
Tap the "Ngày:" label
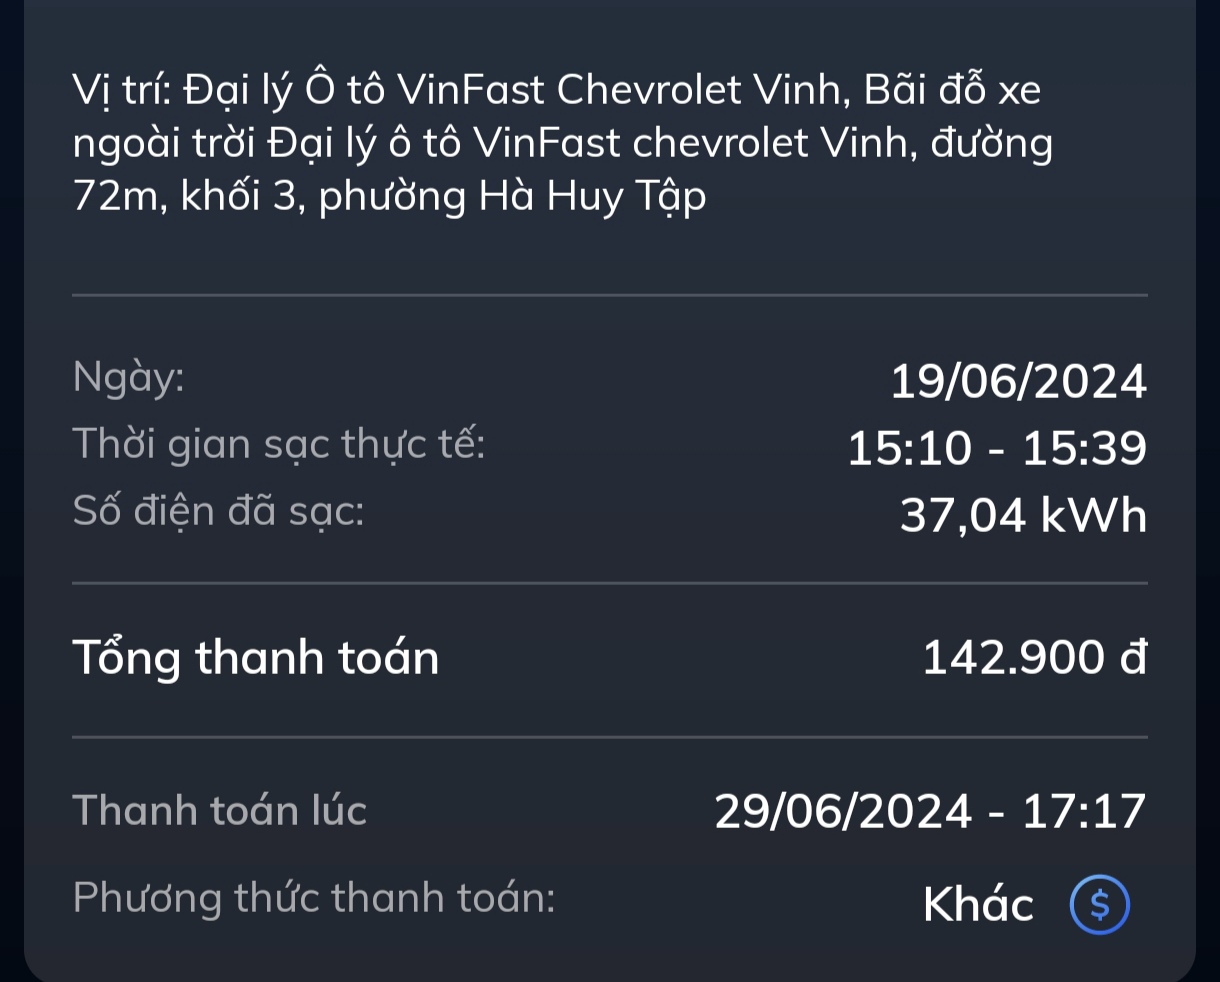tap(129, 378)
